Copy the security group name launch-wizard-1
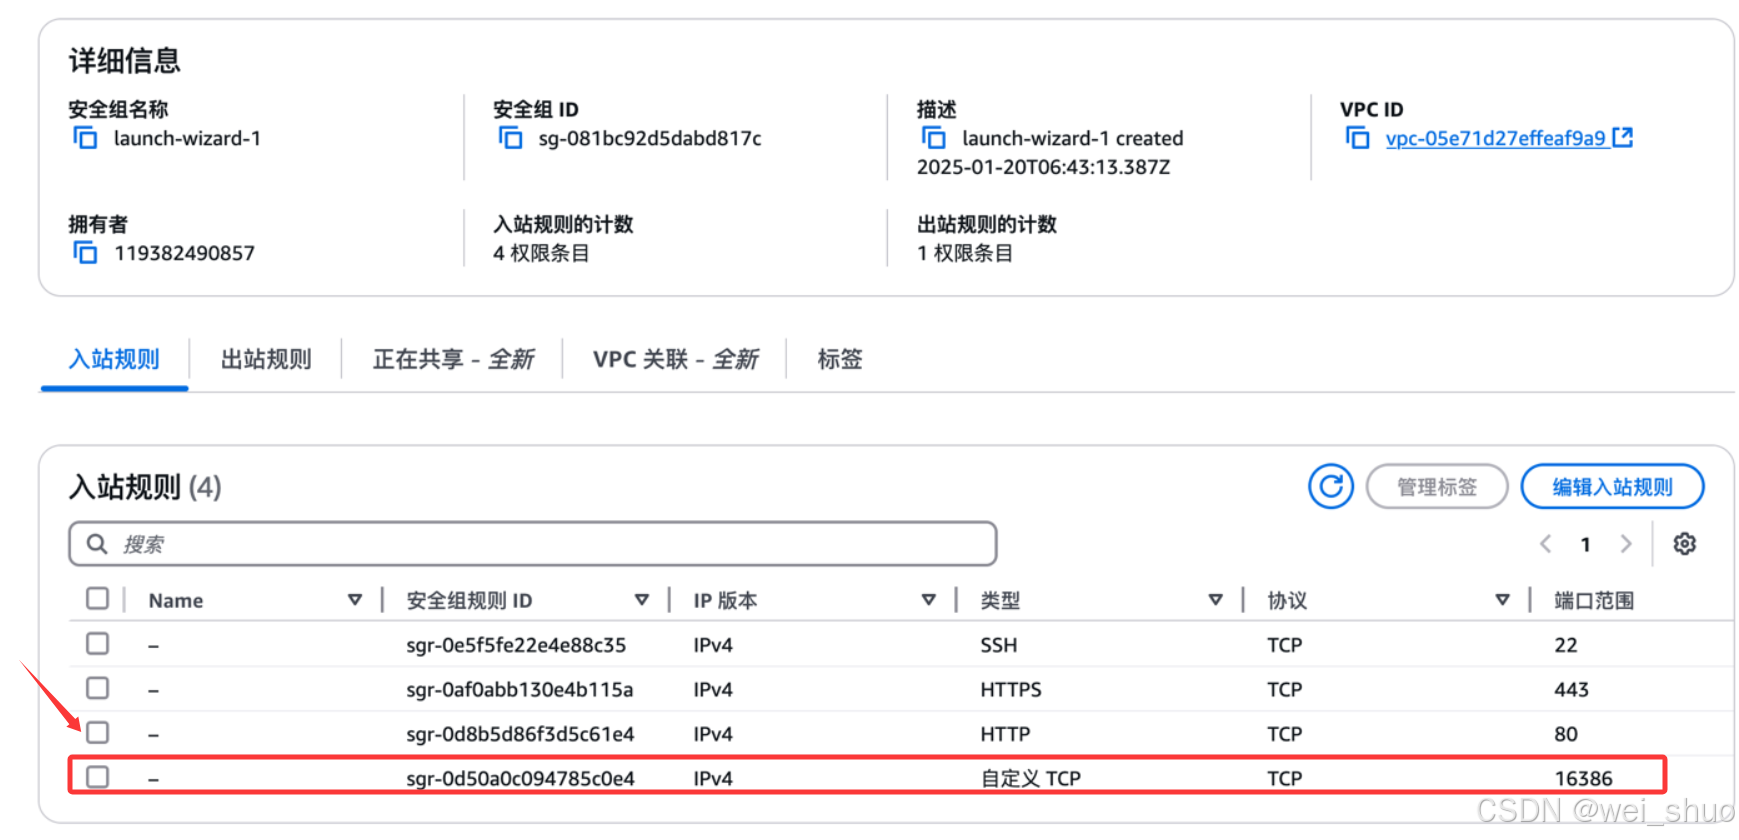 [x=86, y=138]
